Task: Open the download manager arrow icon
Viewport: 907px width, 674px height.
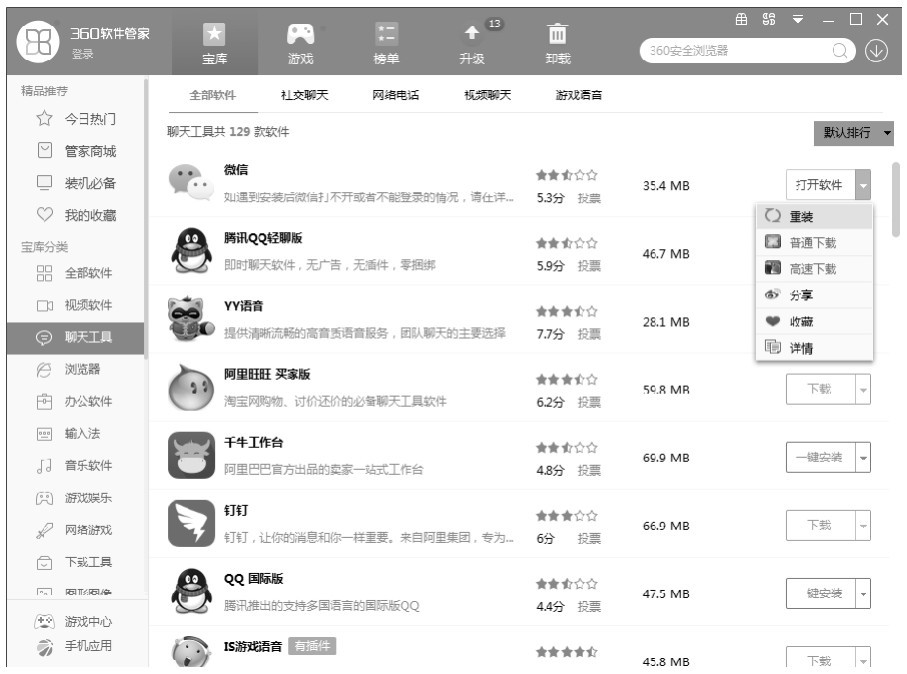Action: coord(876,51)
